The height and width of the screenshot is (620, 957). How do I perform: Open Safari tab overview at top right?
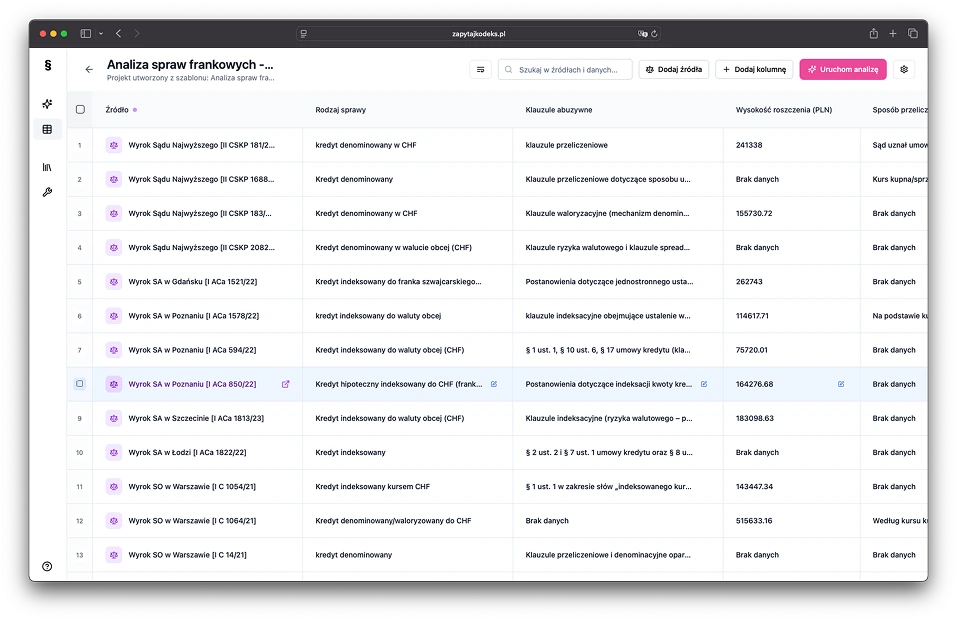pos(911,32)
